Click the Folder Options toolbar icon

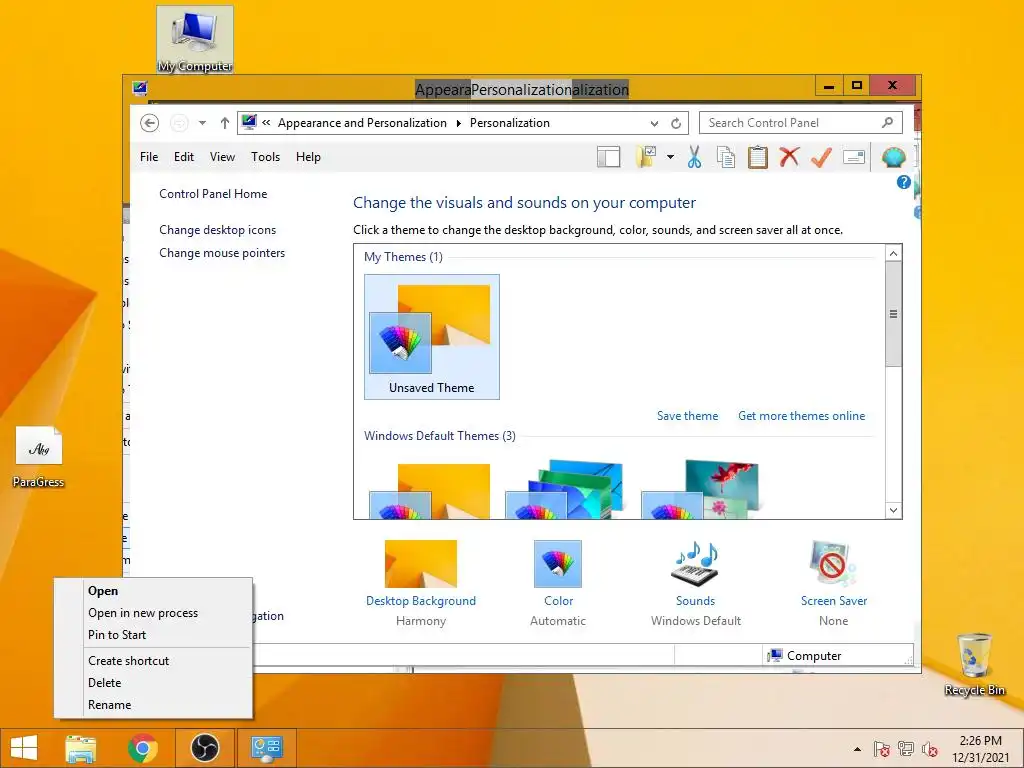(646, 157)
